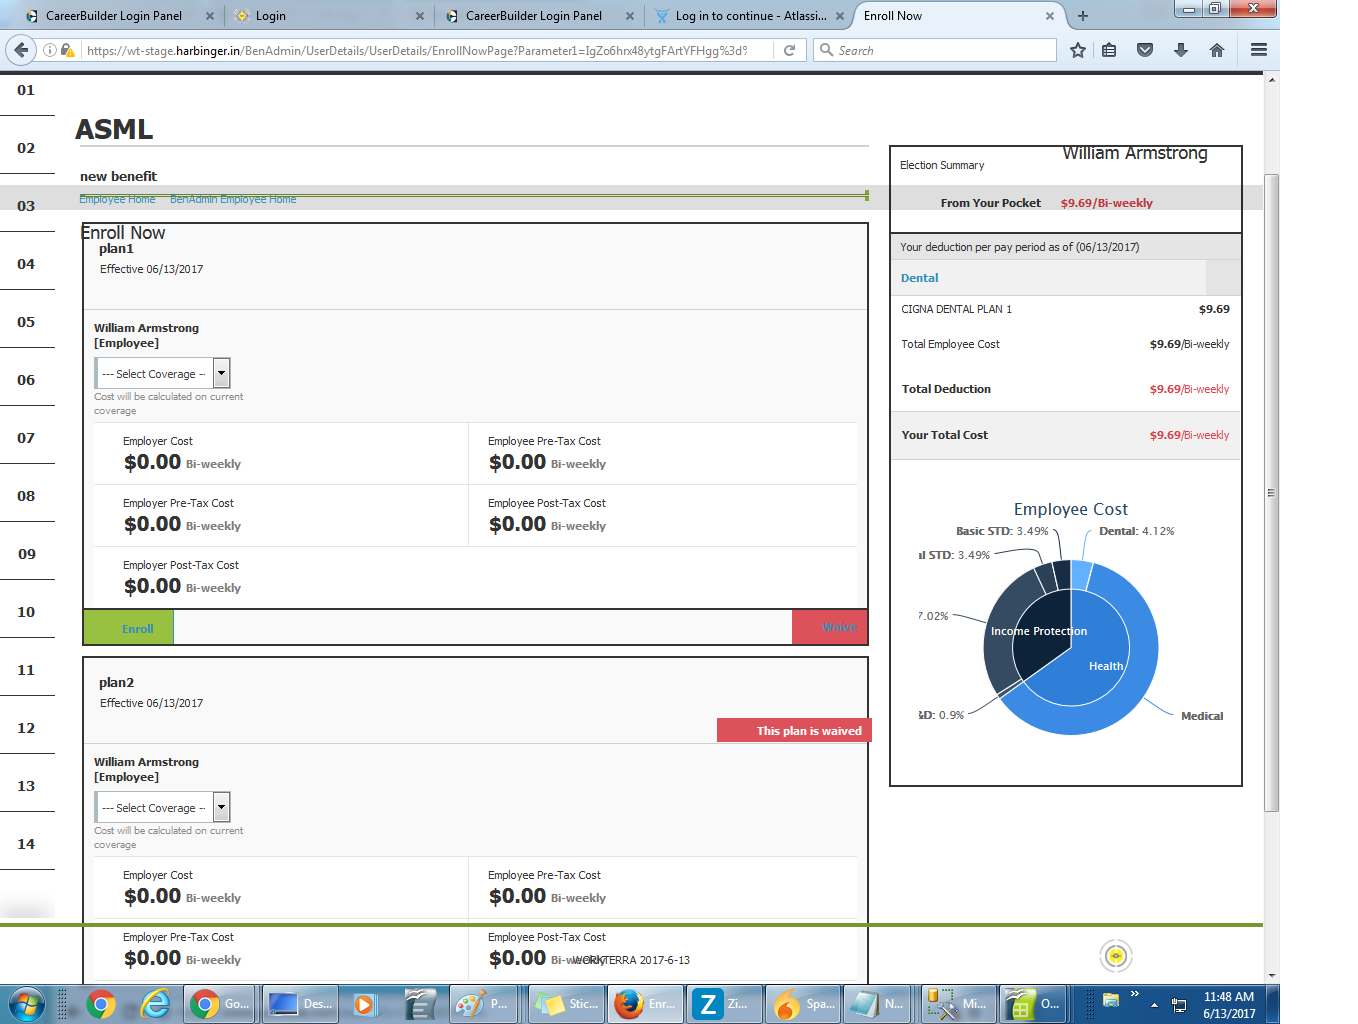Expand Select Coverage dropdown for plan1

221,373
